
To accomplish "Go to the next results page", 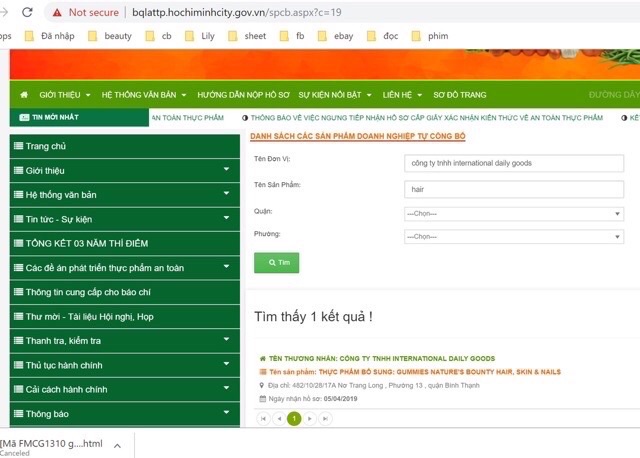I will tap(309, 419).
